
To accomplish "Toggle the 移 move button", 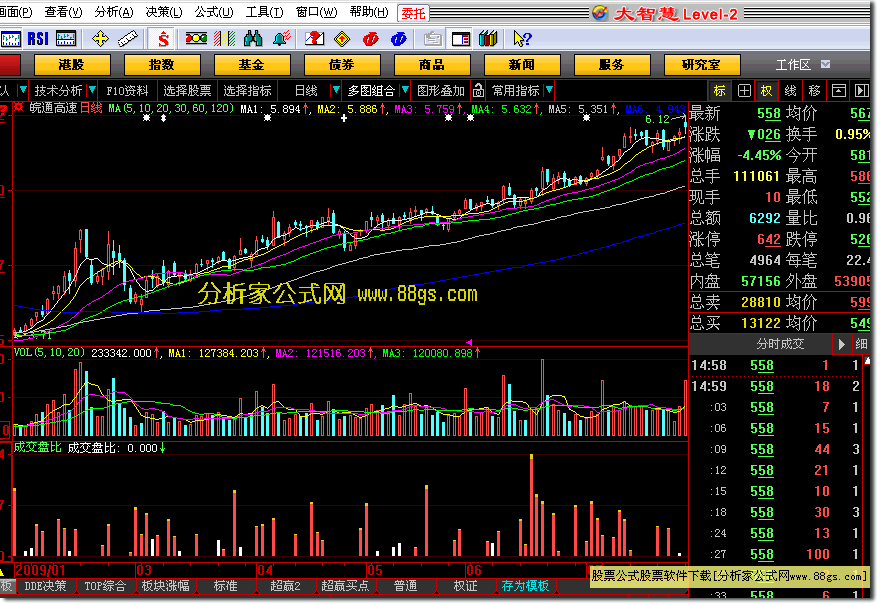I will tap(814, 90).
